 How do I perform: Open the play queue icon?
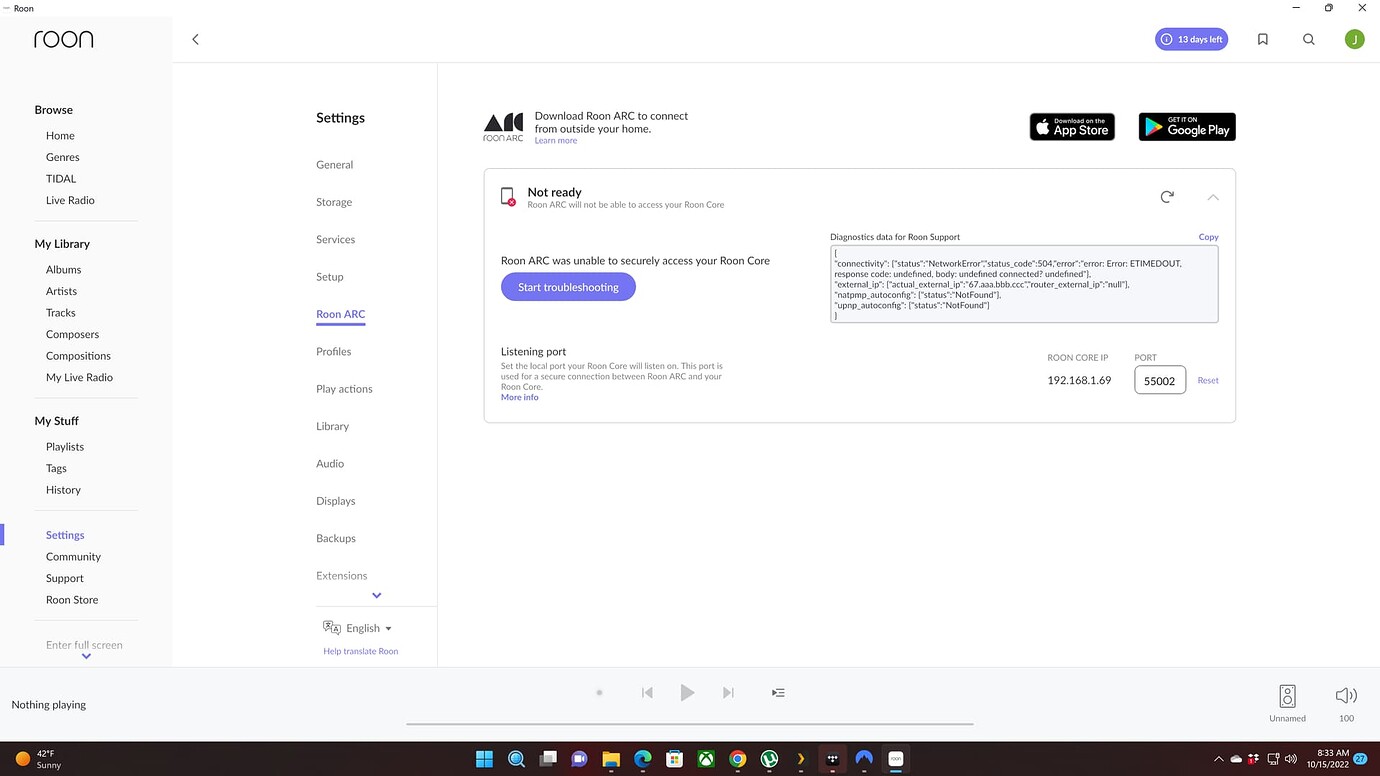click(778, 692)
